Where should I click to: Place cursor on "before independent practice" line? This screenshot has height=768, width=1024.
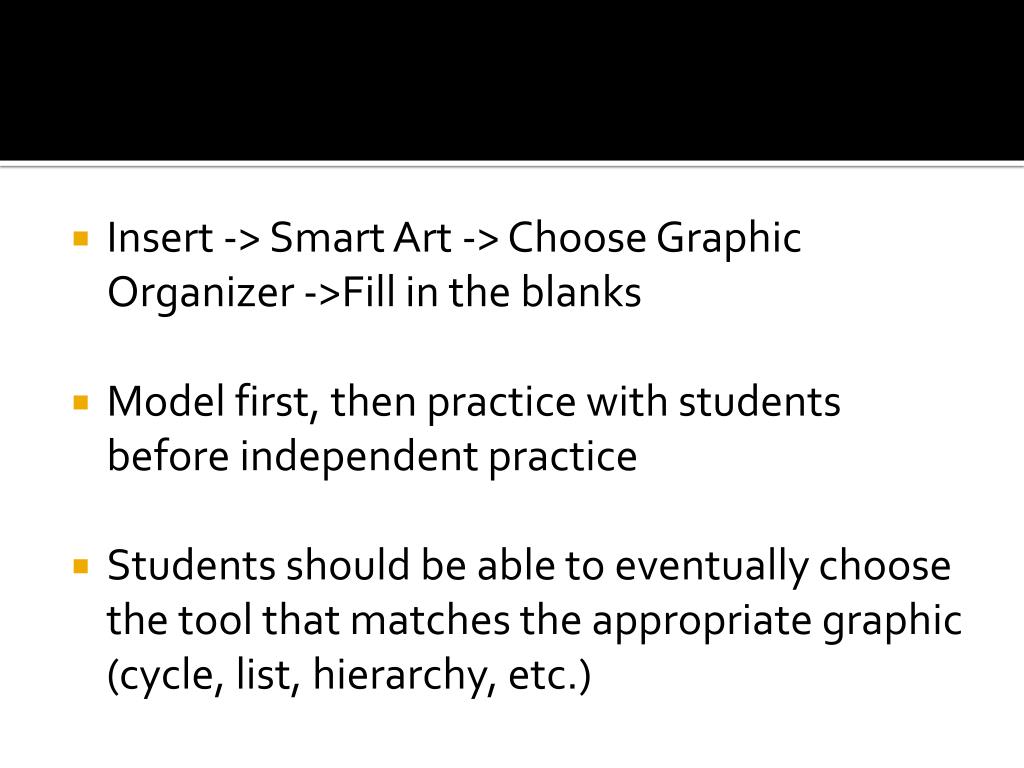point(372,457)
